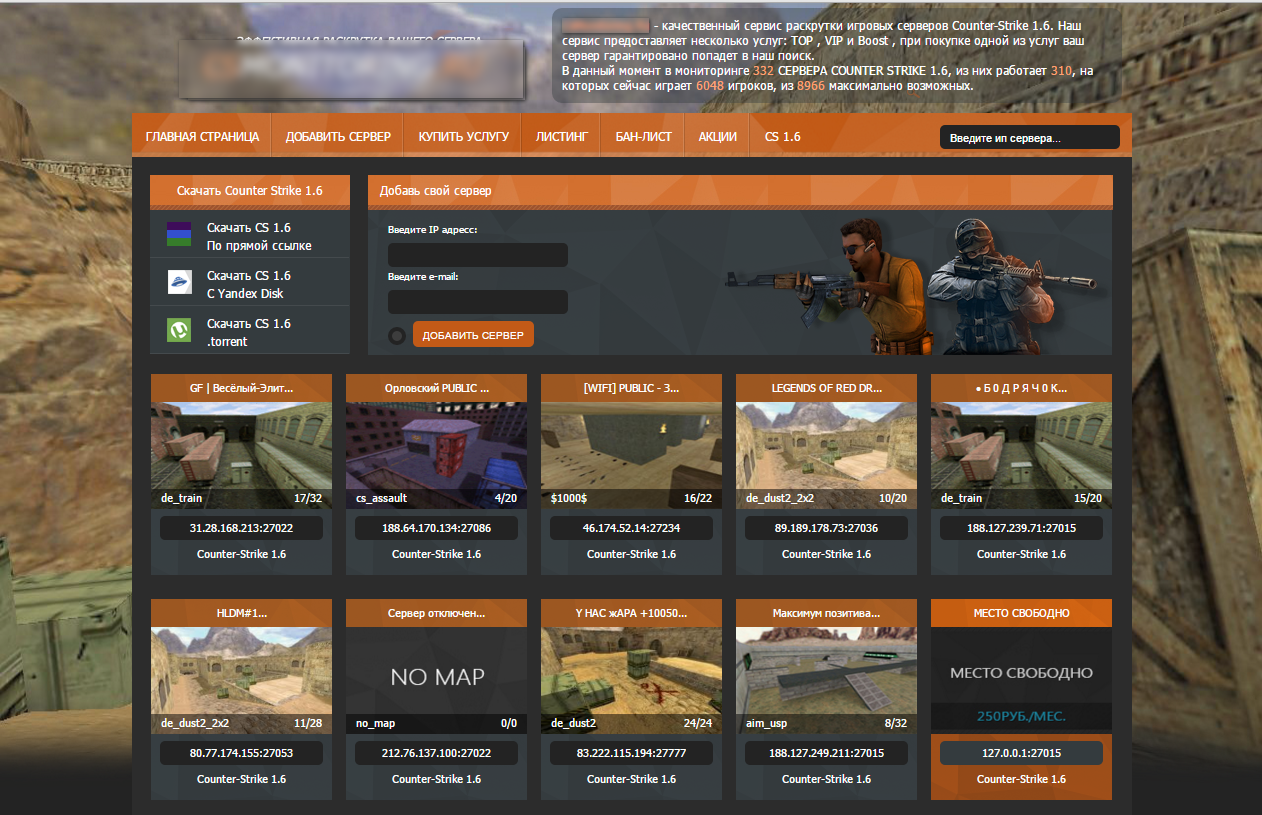
Task: Click the IP address 46.174.52.14:27234
Action: click(631, 528)
